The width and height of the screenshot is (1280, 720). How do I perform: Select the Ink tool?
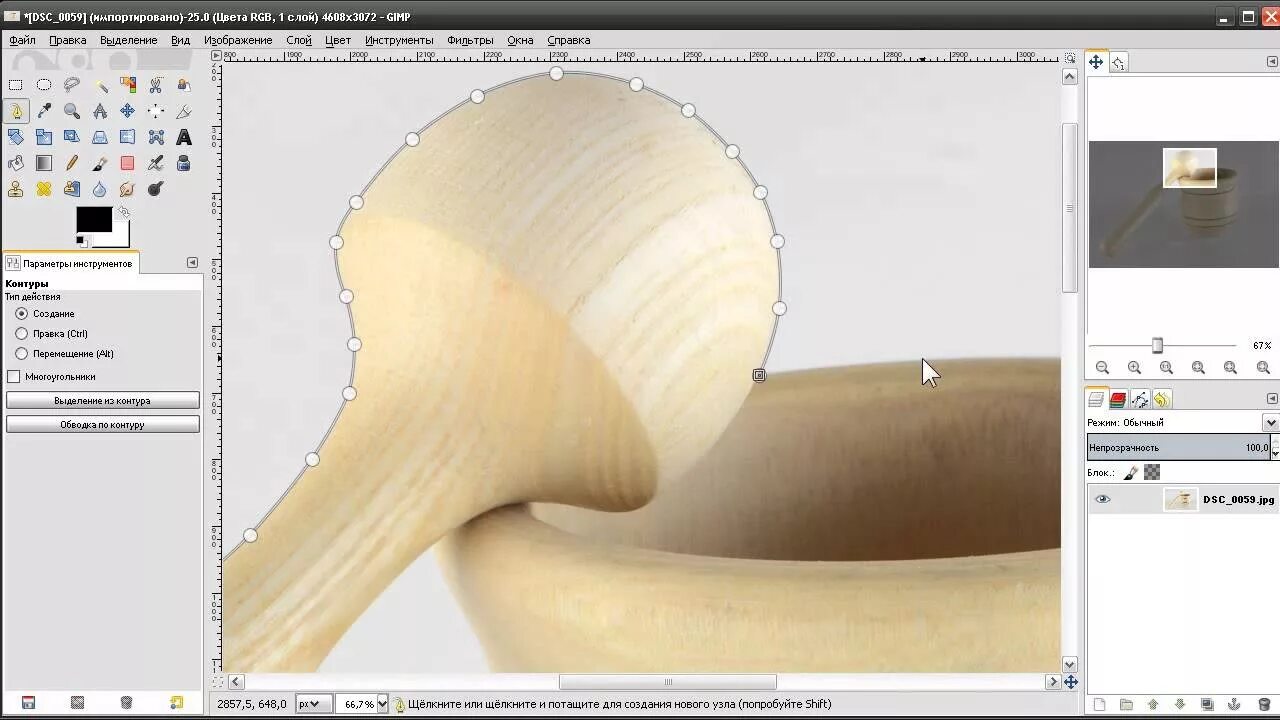click(184, 163)
